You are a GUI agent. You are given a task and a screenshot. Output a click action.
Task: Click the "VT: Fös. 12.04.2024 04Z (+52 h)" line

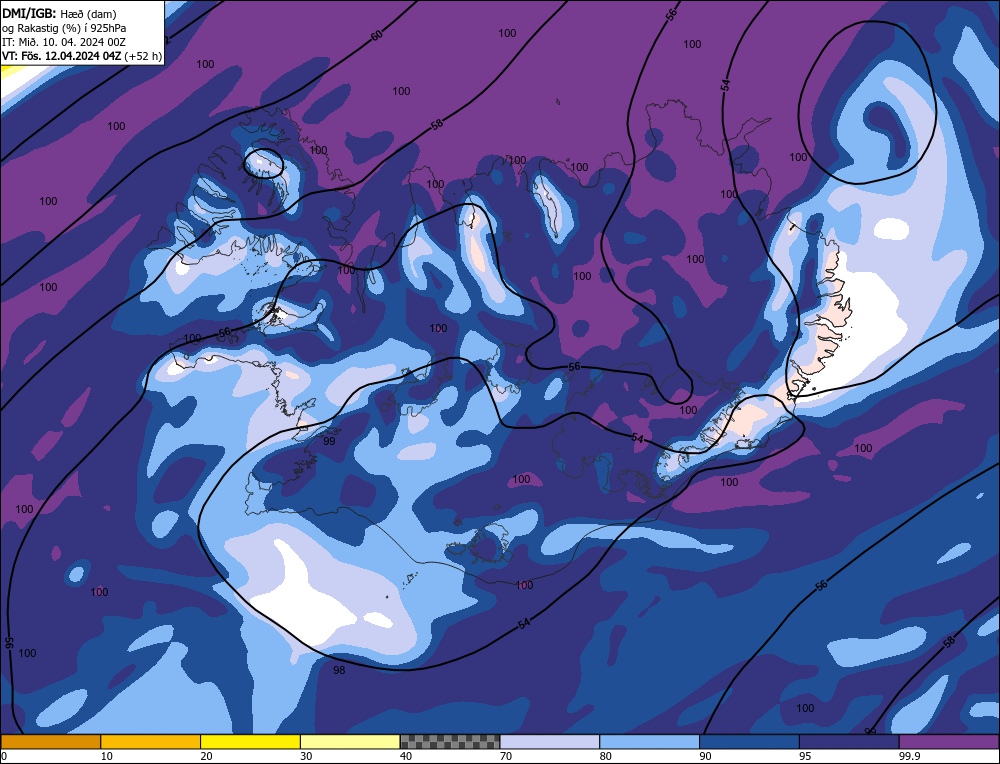coord(82,56)
